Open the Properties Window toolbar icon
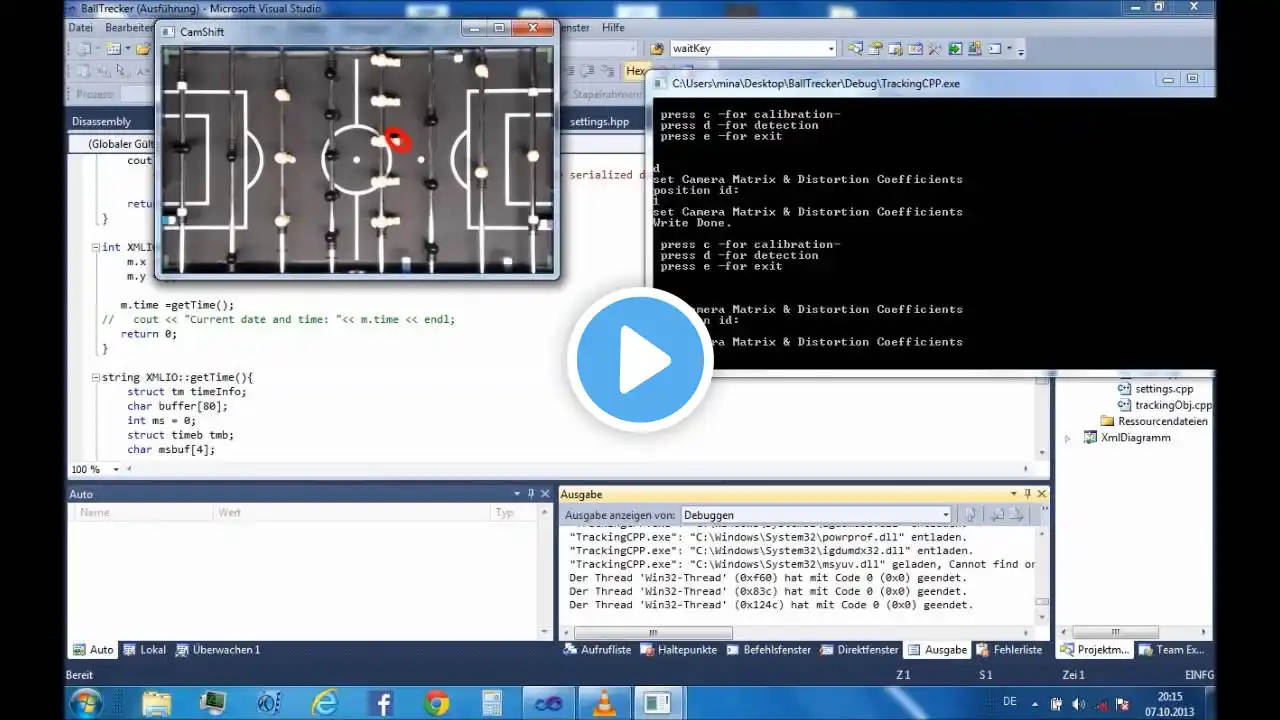Screen dimensions: 1280x720 pyautogui.click(x=876, y=48)
